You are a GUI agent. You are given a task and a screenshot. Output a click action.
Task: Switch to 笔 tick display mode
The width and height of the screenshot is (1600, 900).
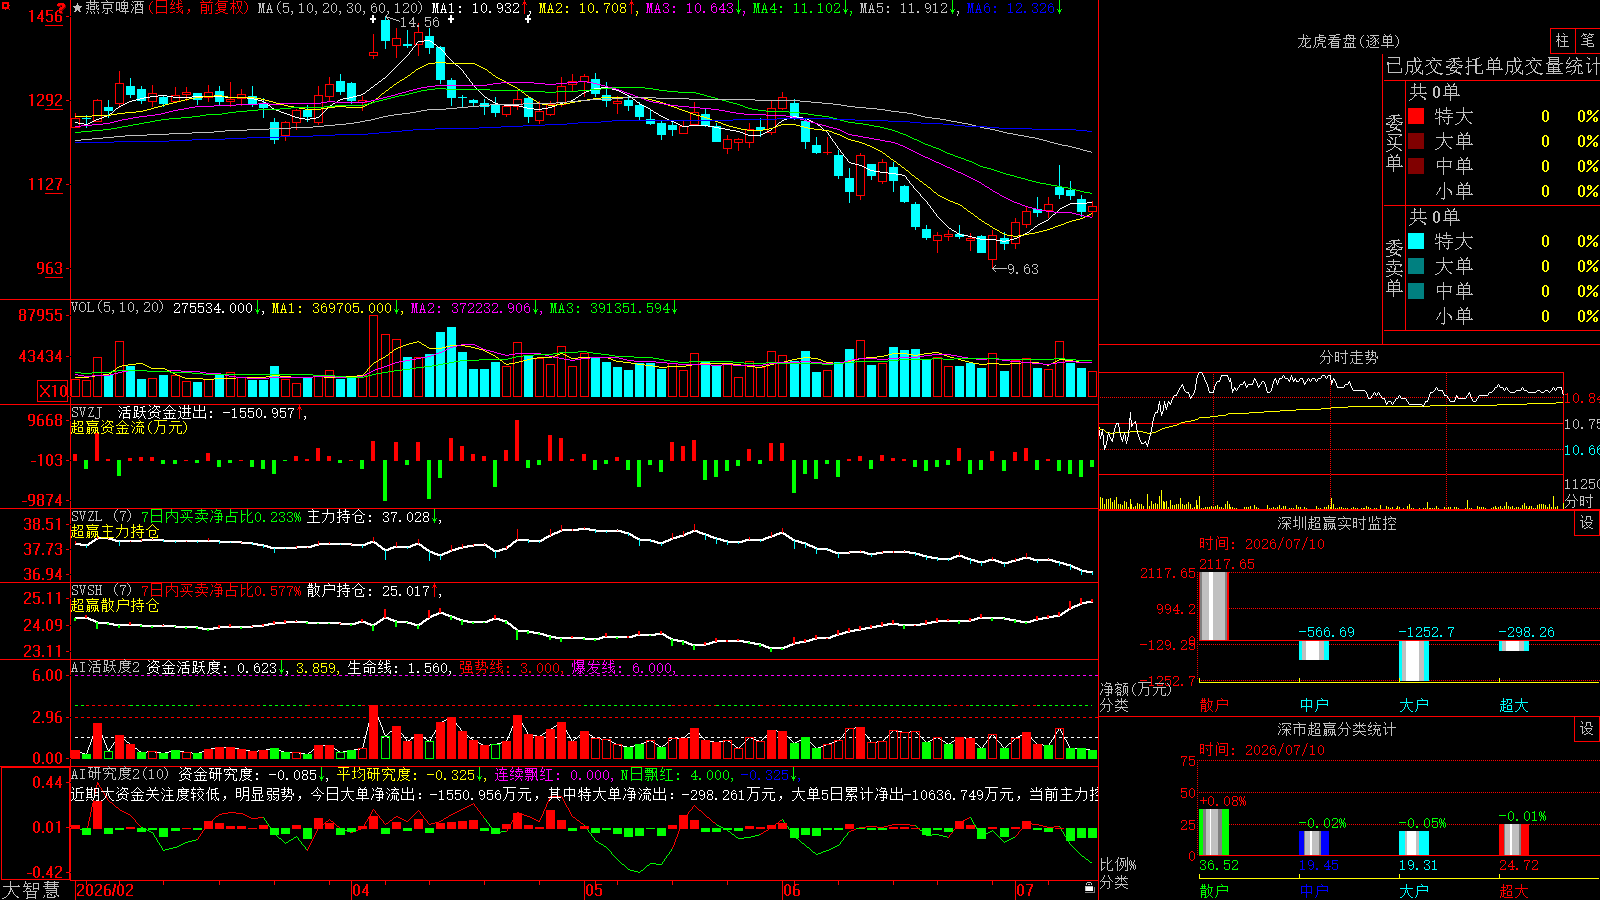[x=1587, y=40]
